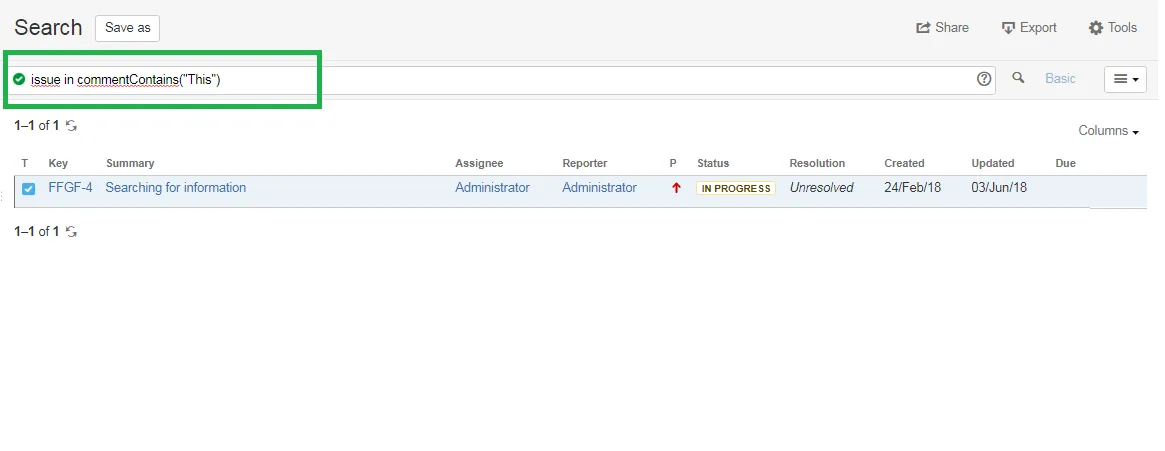
Task: Refresh results using top refresh icon
Action: [71, 126]
